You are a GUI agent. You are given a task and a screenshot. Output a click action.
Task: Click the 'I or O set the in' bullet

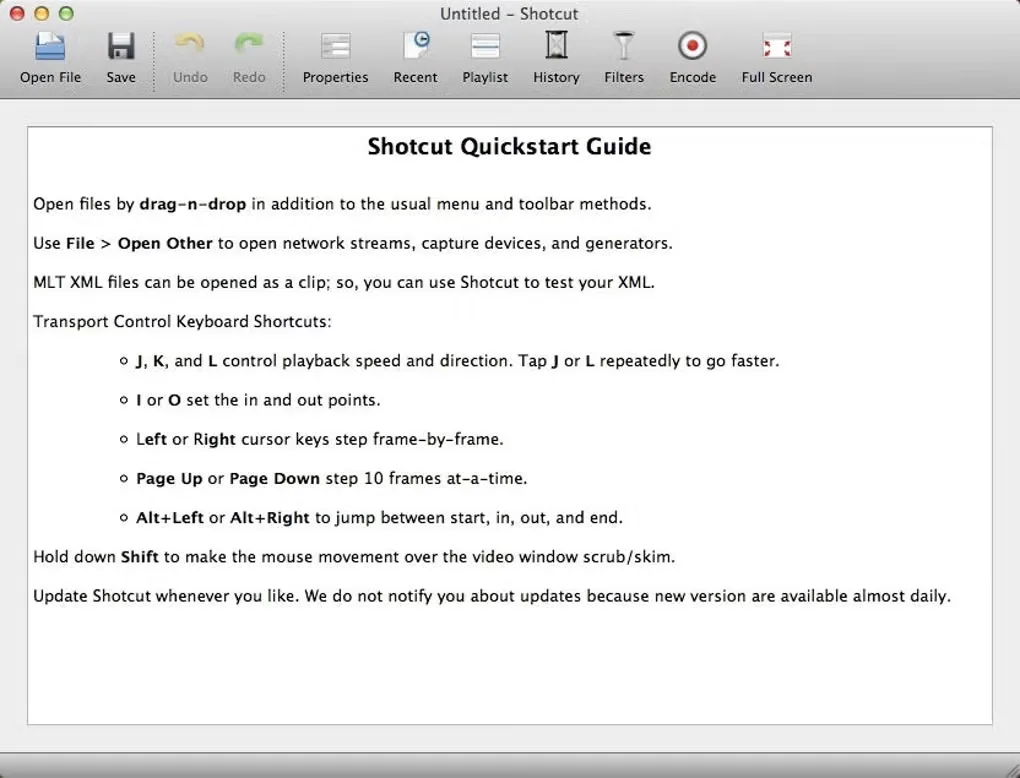pos(258,400)
